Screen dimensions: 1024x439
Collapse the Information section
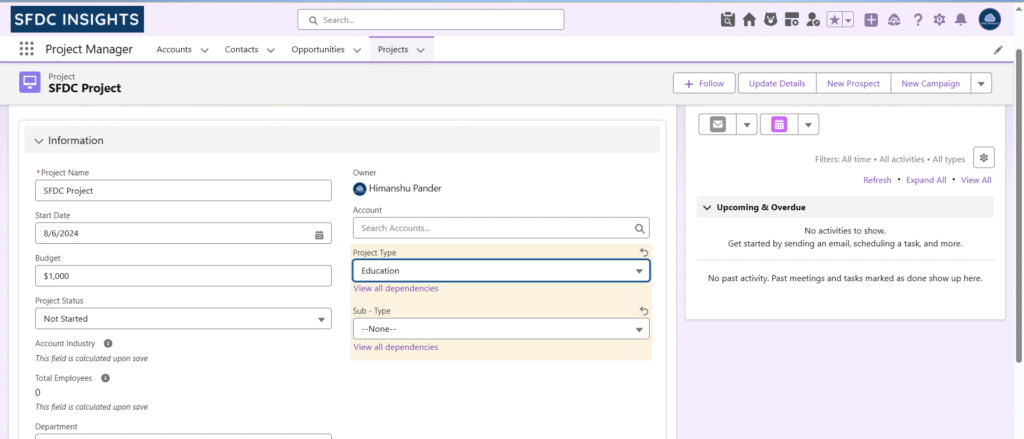point(39,141)
